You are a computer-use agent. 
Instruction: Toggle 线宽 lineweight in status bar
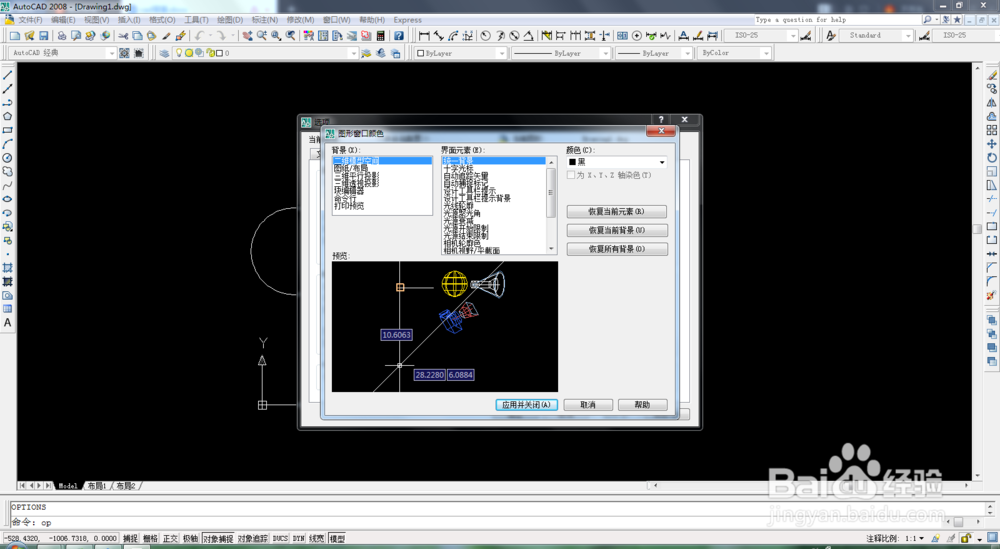[317, 539]
